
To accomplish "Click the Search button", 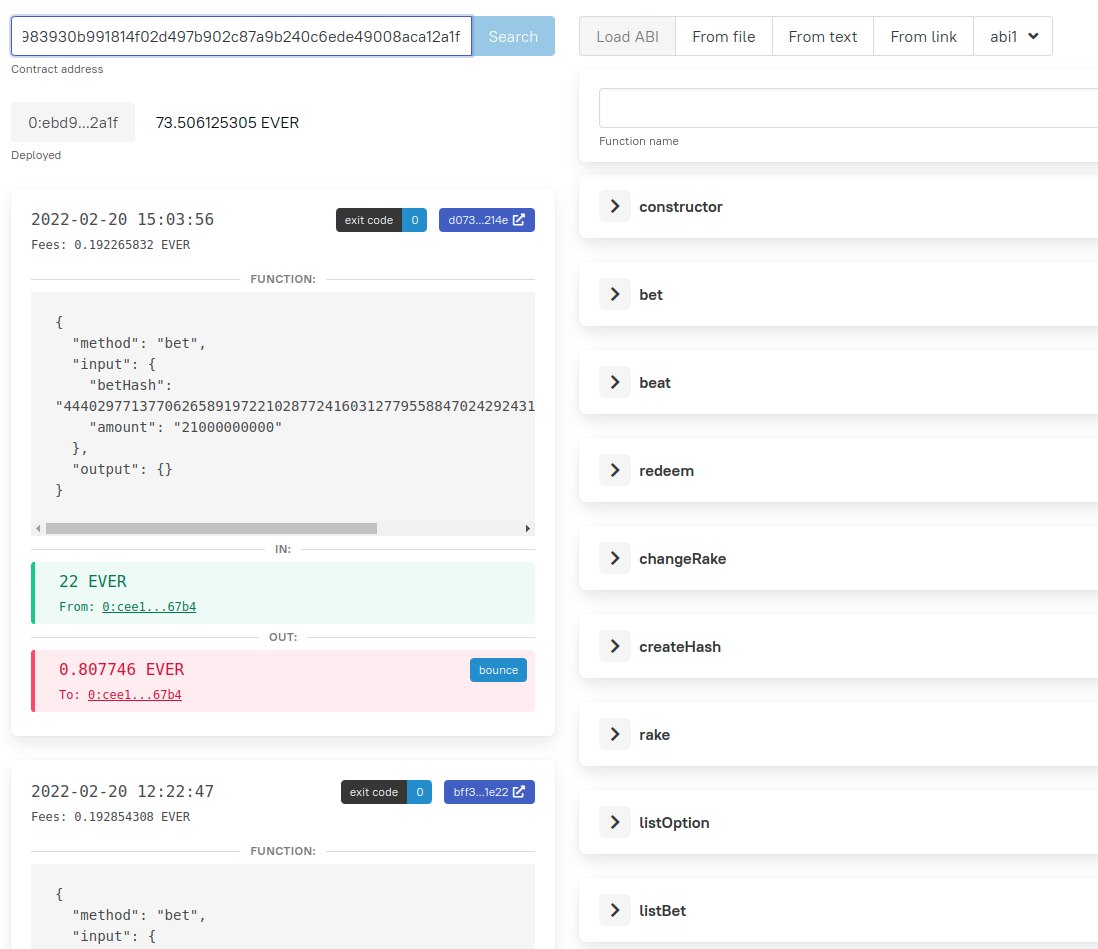I will pos(513,36).
